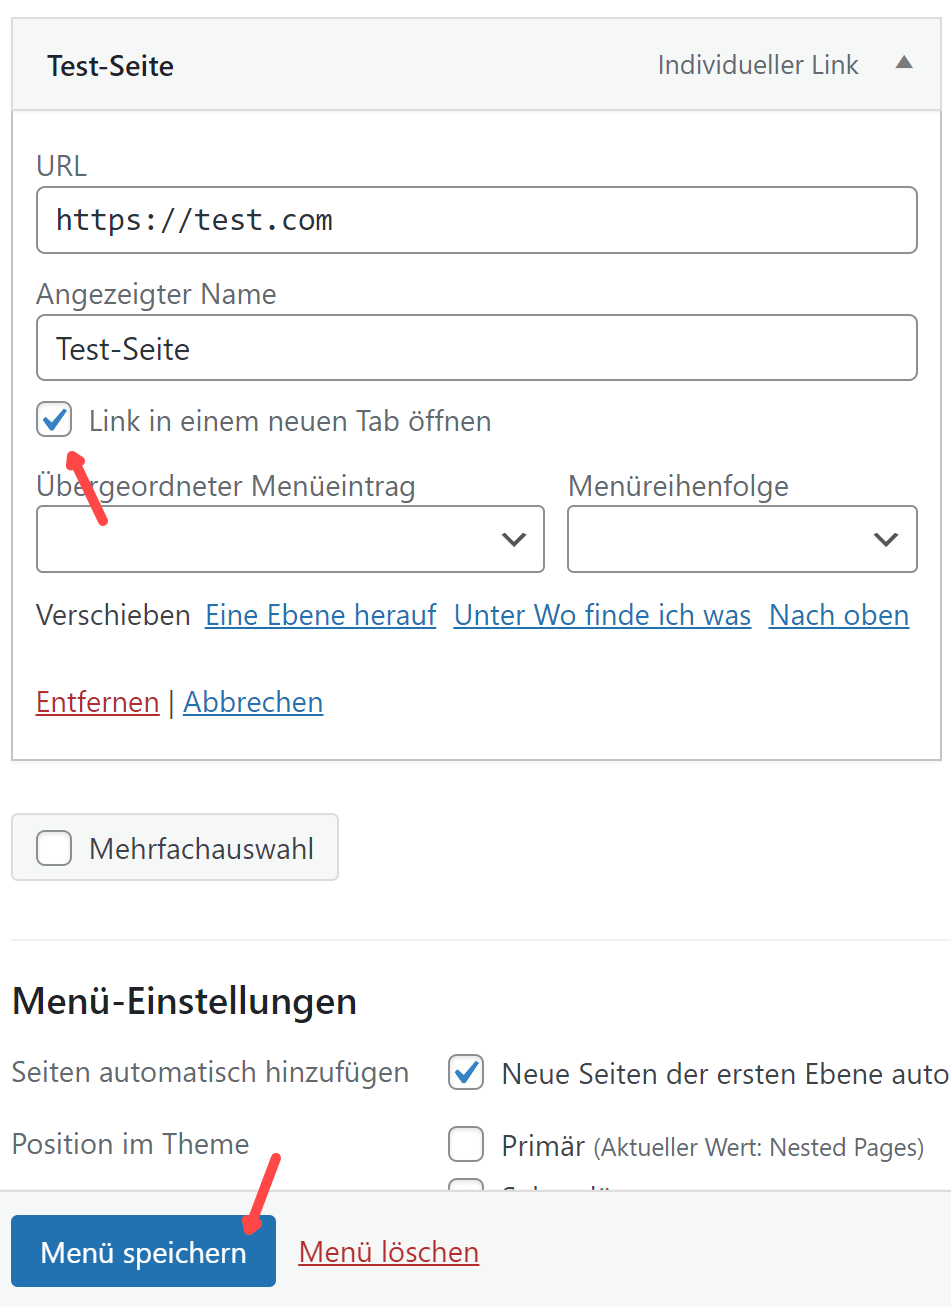The image size is (951, 1307).
Task: Disable Neue Seiten der ersten Ebene checkbox
Action: pos(466,1072)
